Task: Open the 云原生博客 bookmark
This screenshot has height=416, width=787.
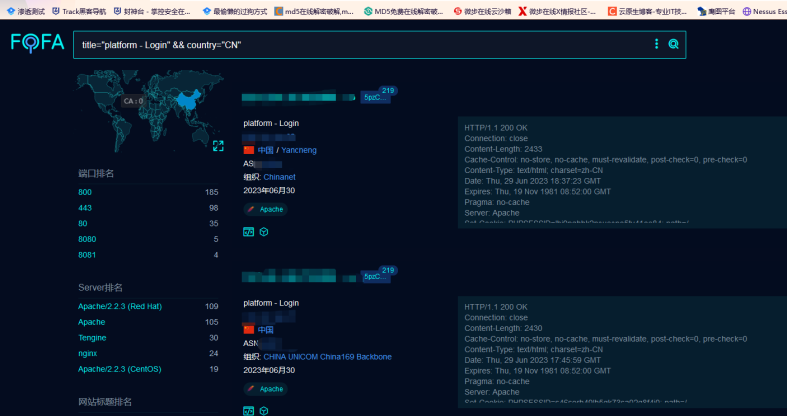Action: (x=647, y=11)
